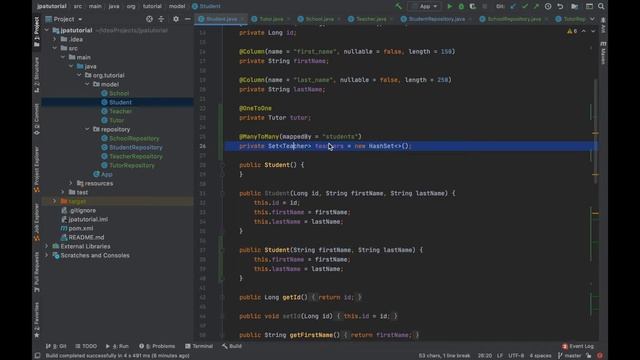Open the Git tool window at bottom
Screen dimensions: 640x360
pos(56,346)
